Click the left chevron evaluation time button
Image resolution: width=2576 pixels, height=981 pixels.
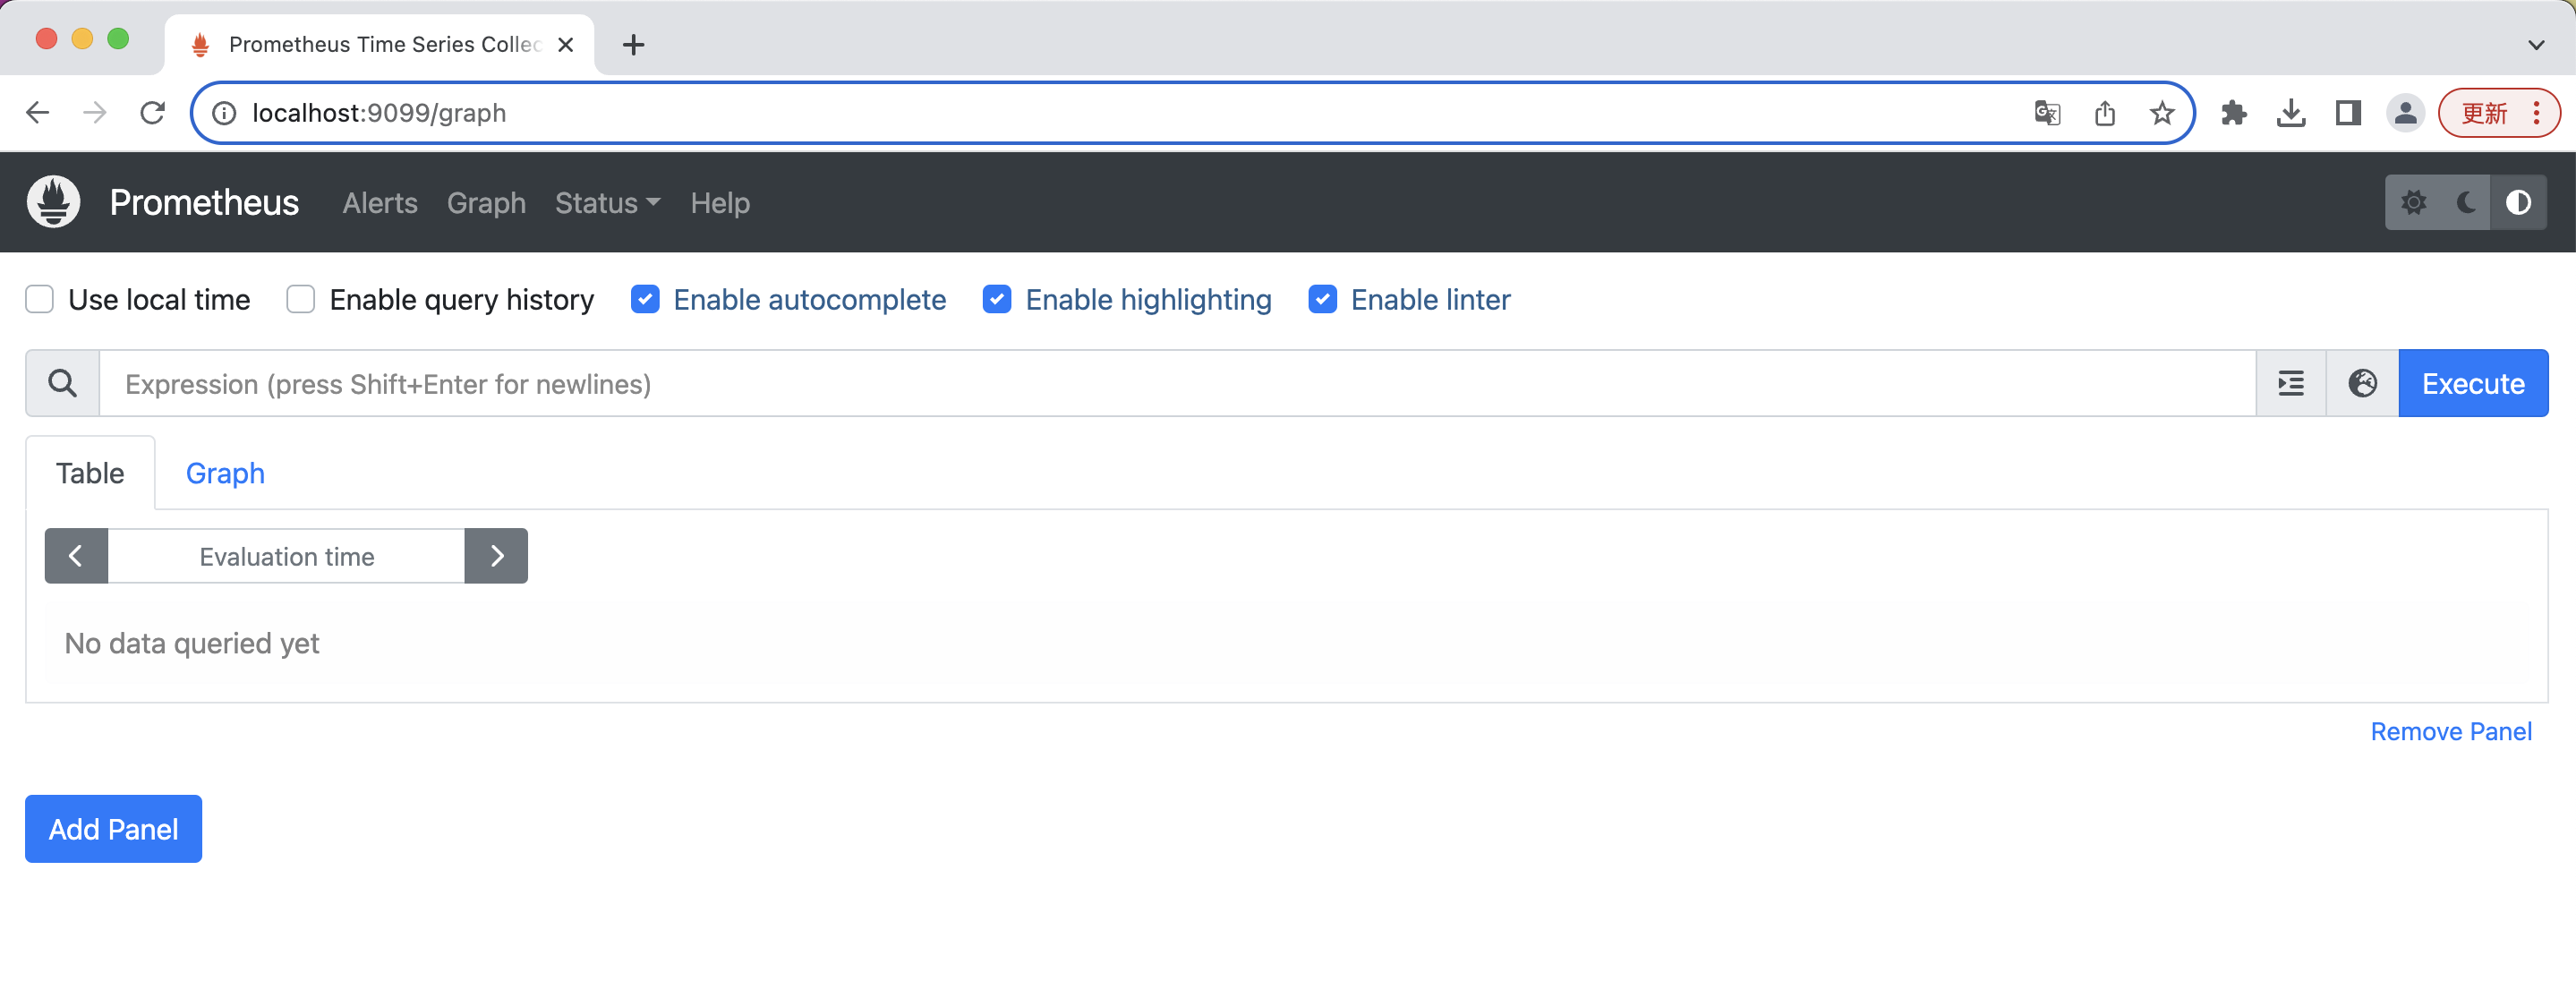pos(75,556)
